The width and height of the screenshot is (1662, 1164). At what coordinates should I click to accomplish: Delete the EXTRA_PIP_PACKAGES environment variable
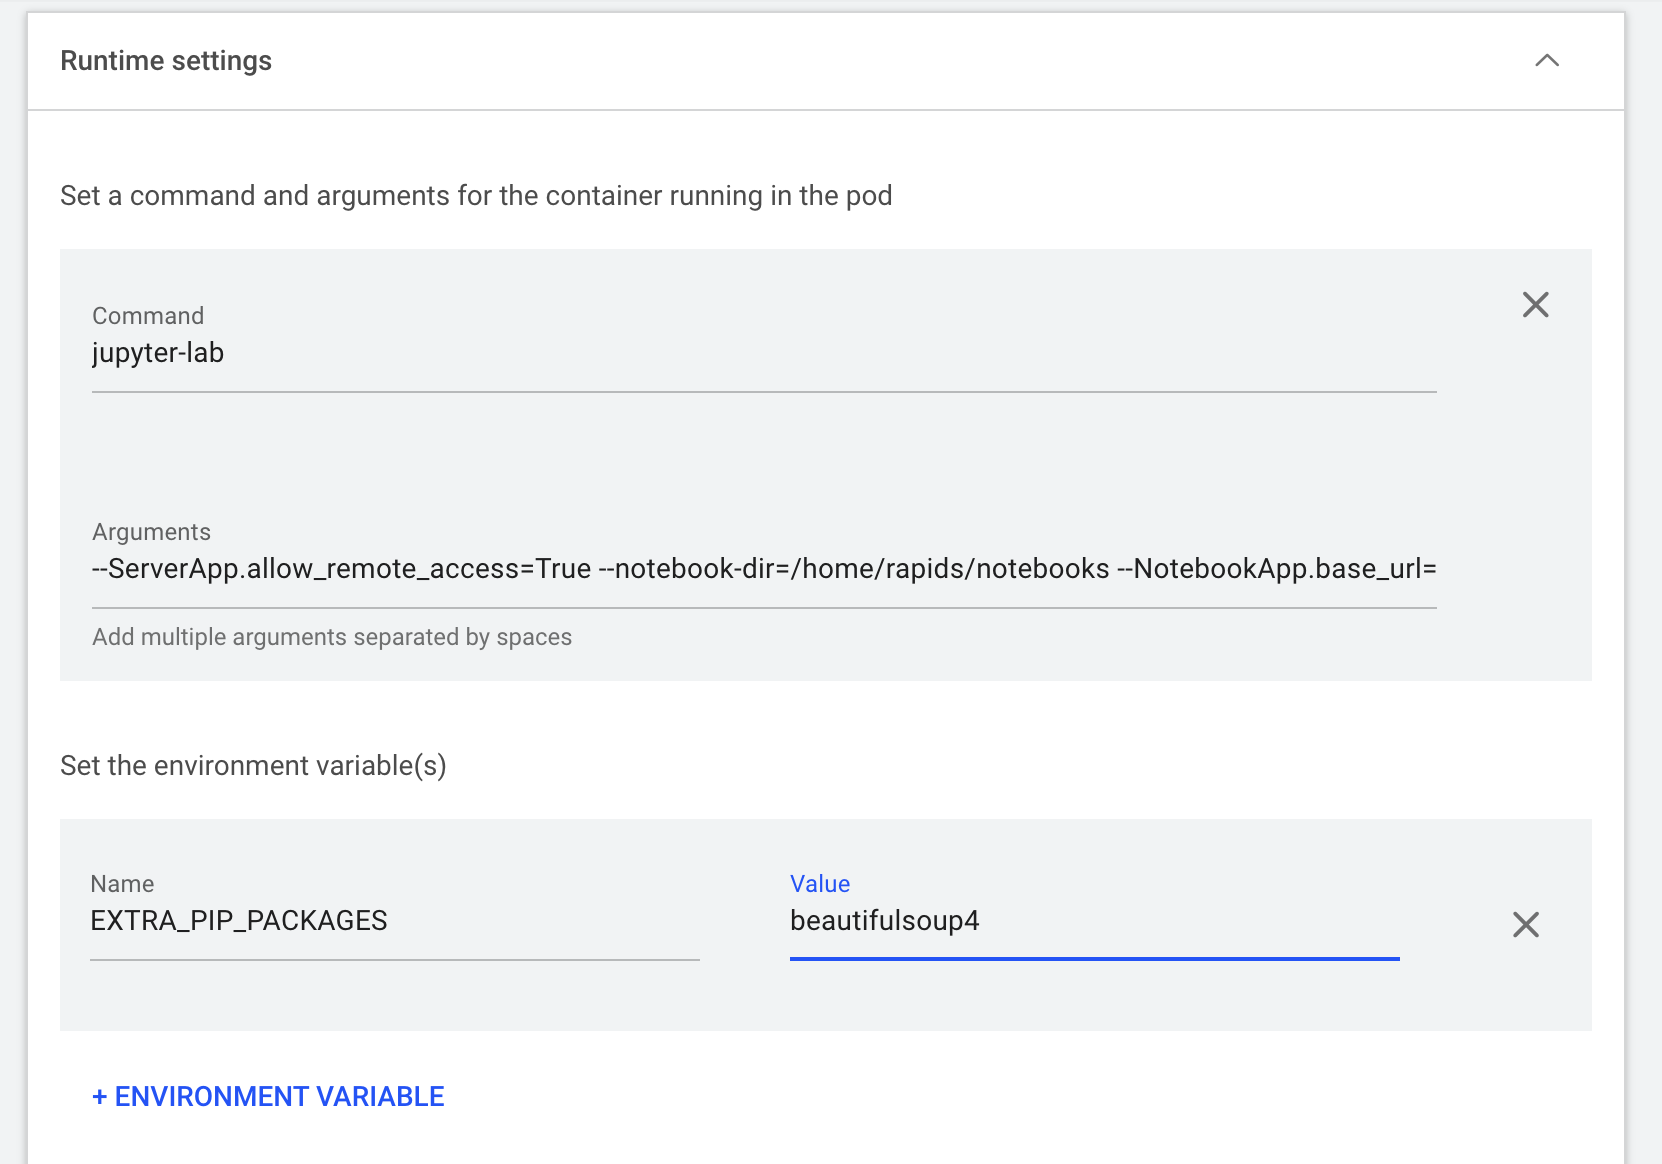pos(1525,925)
